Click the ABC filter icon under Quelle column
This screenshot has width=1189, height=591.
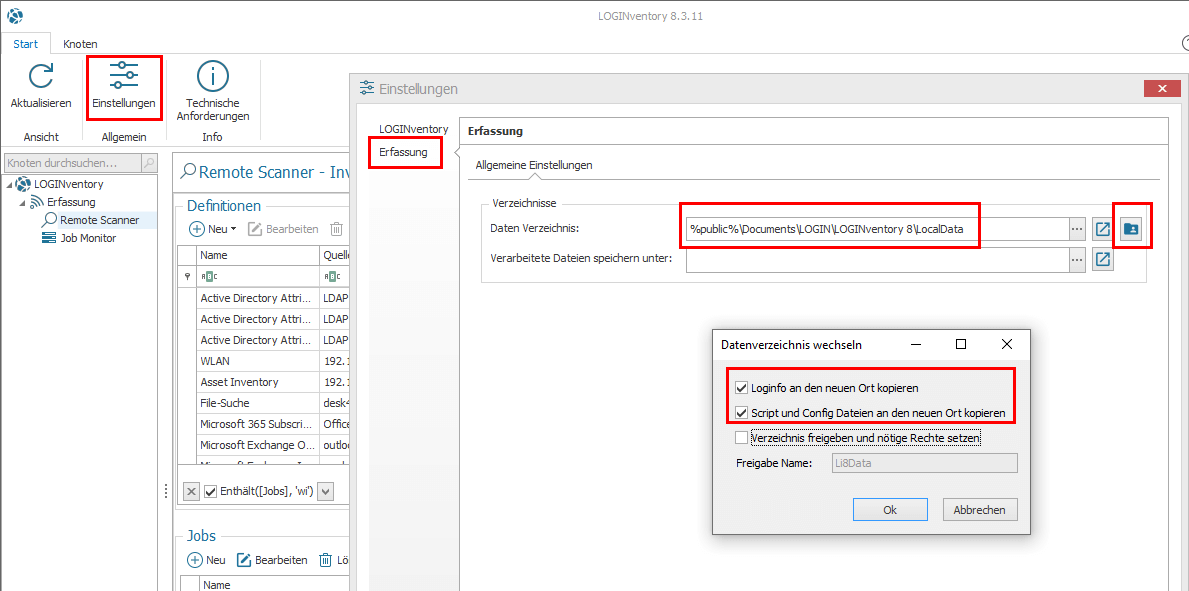[x=332, y=276]
